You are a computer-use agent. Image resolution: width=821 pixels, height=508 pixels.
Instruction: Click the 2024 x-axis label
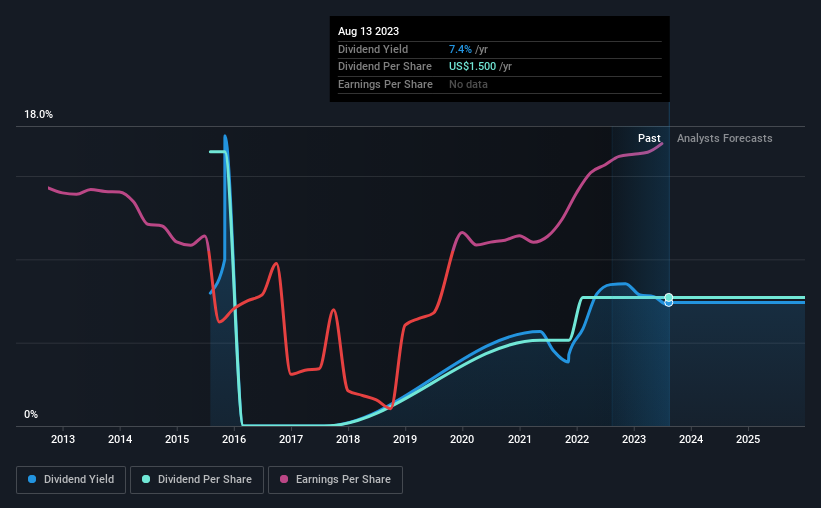pyautogui.click(x=691, y=439)
